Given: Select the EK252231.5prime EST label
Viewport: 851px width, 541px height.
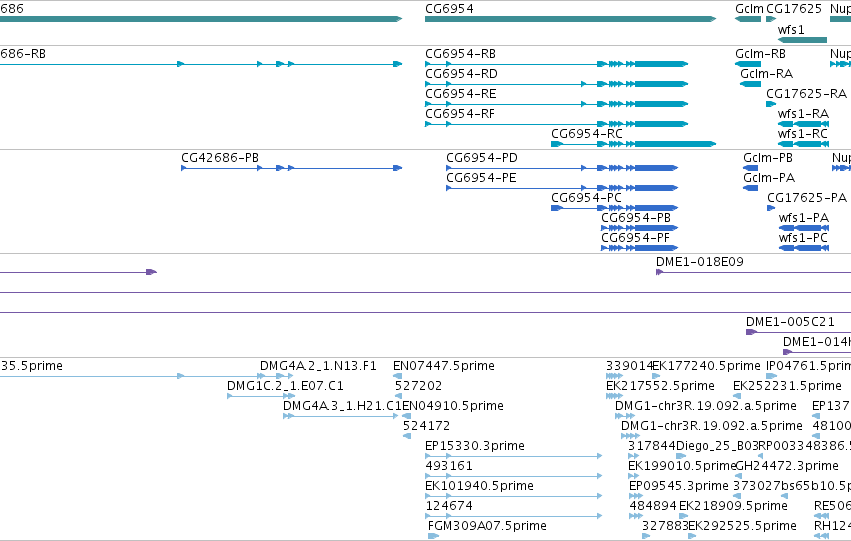Looking at the screenshot, I should pyautogui.click(x=788, y=386).
